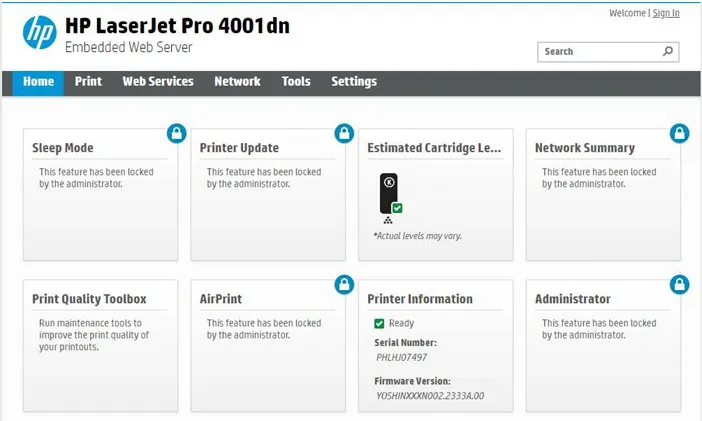This screenshot has height=421, width=702.
Task: Click the AirPrint lock icon
Action: [x=344, y=284]
